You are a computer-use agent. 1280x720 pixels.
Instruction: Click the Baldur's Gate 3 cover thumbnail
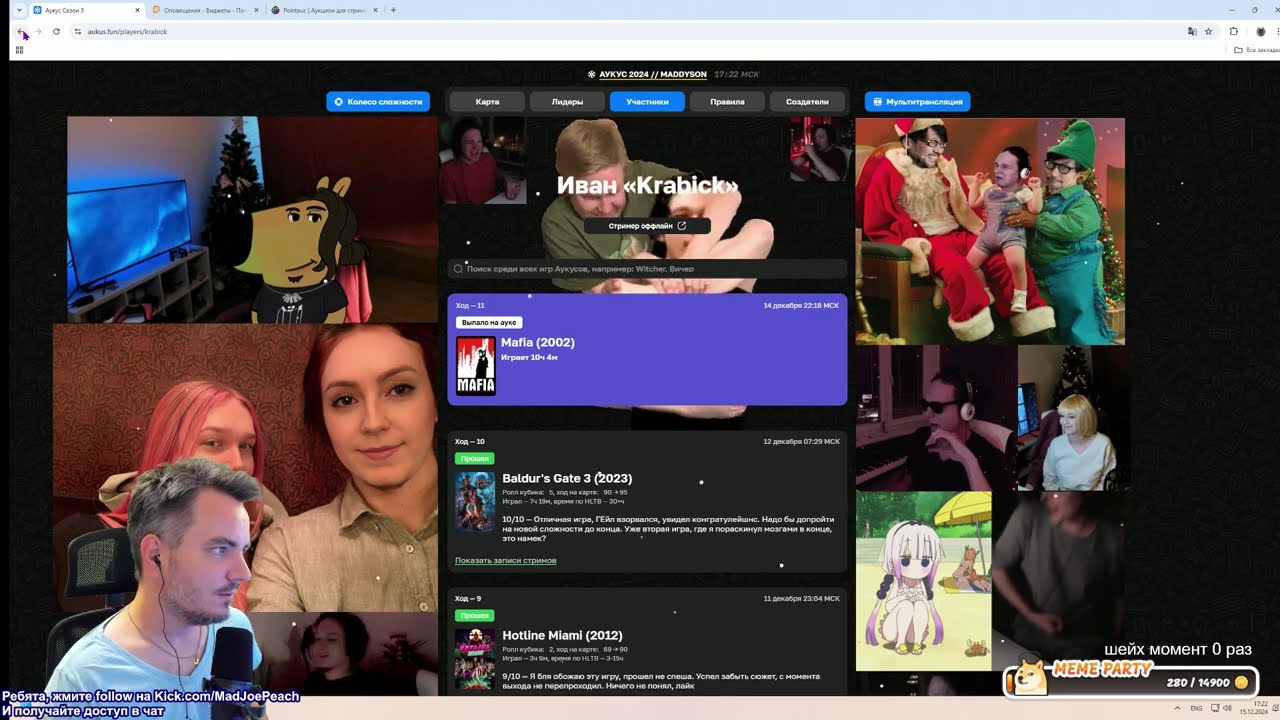[x=475, y=502]
